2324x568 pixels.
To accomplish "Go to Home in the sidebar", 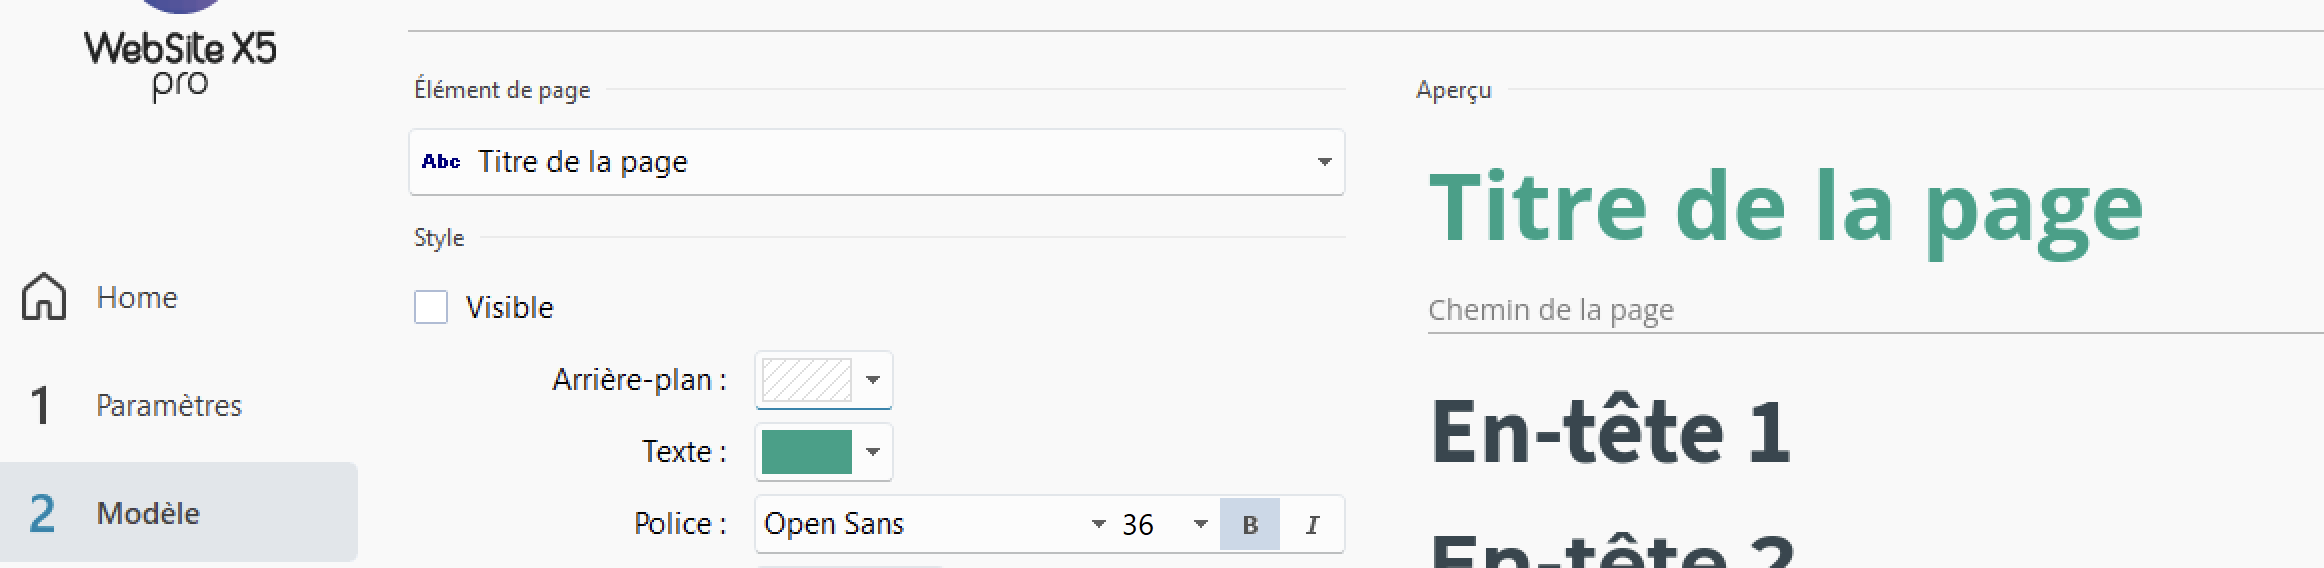I will (137, 297).
